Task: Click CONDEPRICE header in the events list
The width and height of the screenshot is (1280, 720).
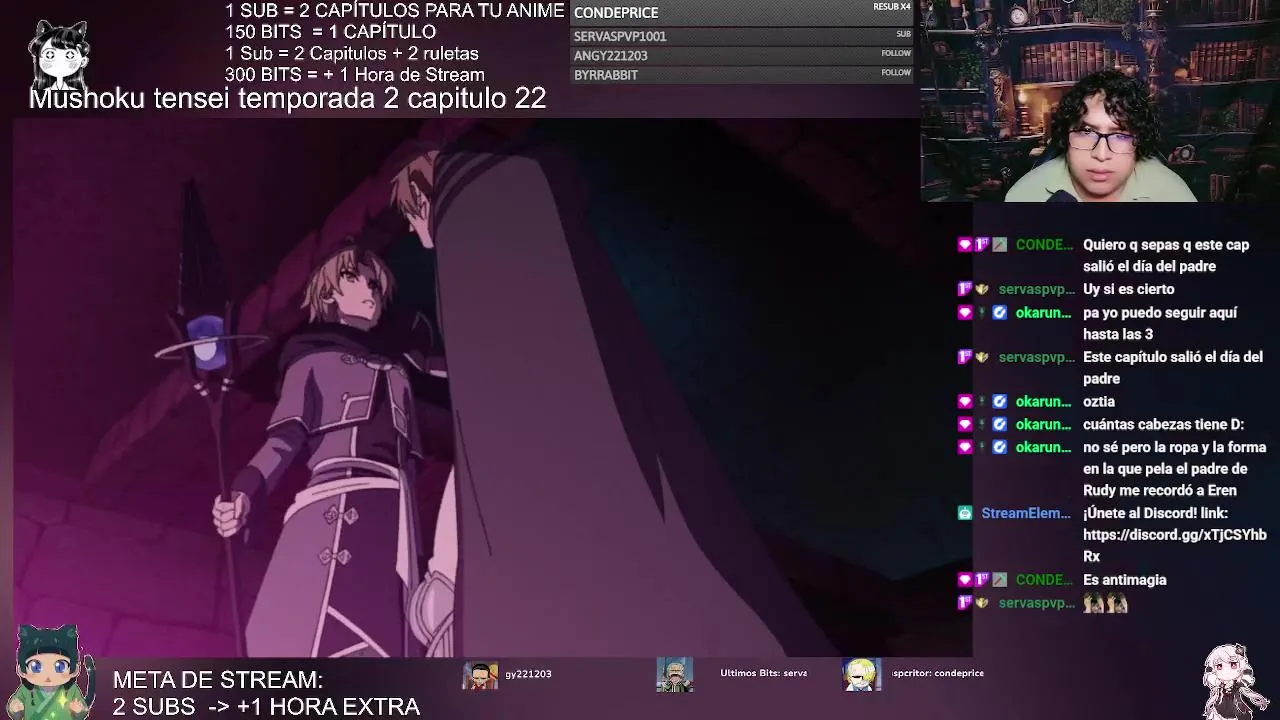Action: click(616, 13)
